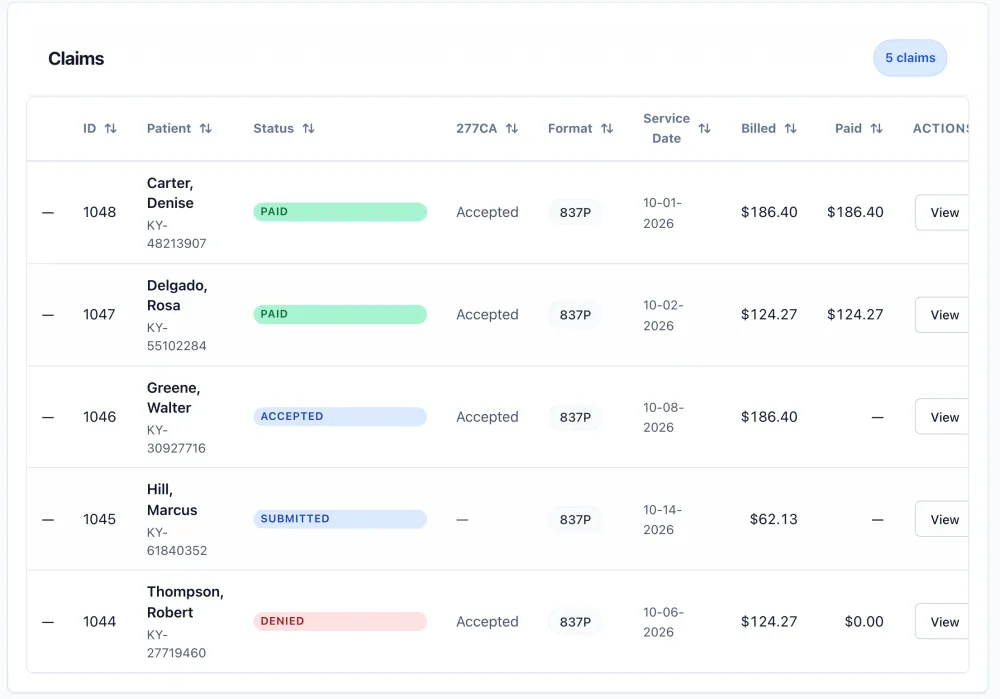1000x699 pixels.
Task: Click the 5 claims badge
Action: tap(910, 58)
